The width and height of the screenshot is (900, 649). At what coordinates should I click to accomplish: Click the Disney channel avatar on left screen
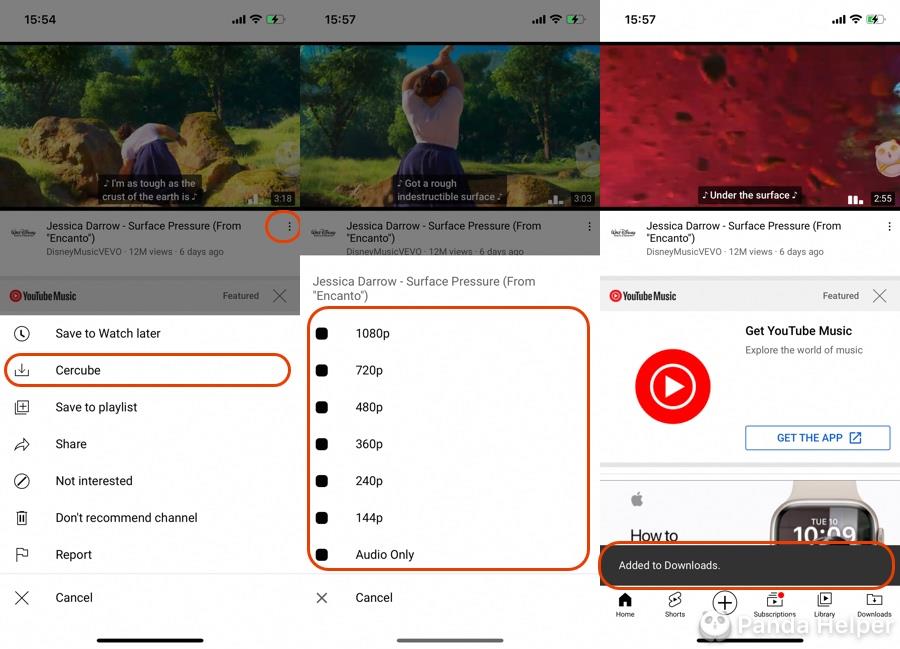click(x=23, y=233)
